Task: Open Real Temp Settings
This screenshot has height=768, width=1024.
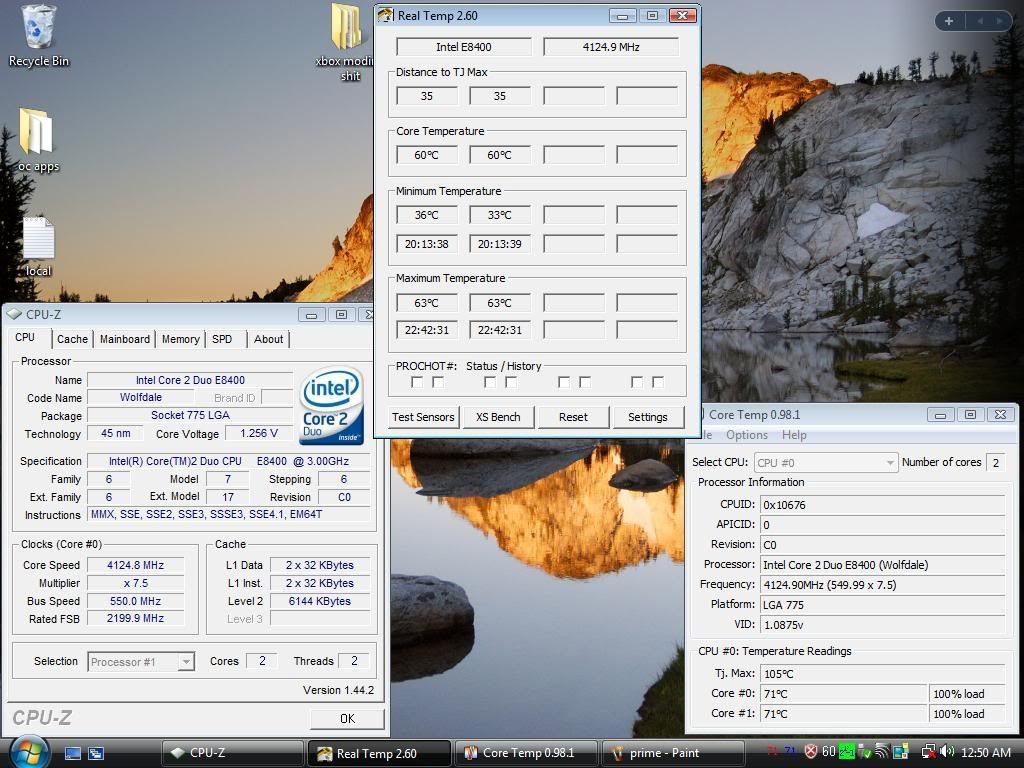Action: [x=648, y=417]
